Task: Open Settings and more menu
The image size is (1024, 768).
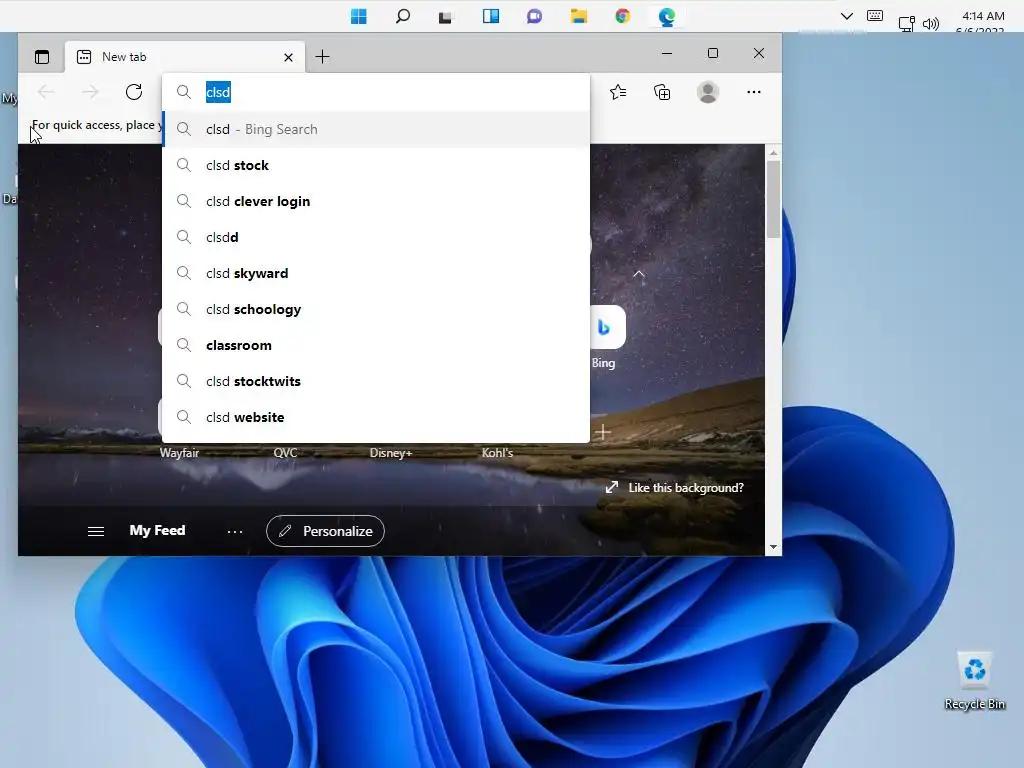Action: tap(754, 92)
